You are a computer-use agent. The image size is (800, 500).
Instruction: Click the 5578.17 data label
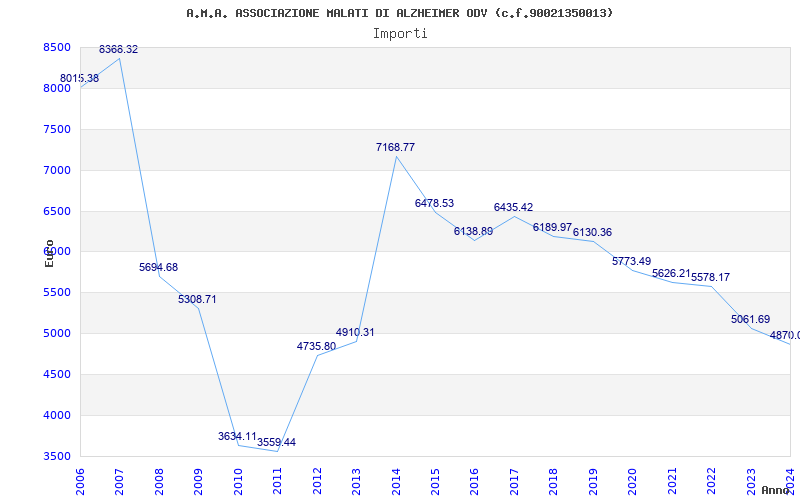(x=711, y=278)
